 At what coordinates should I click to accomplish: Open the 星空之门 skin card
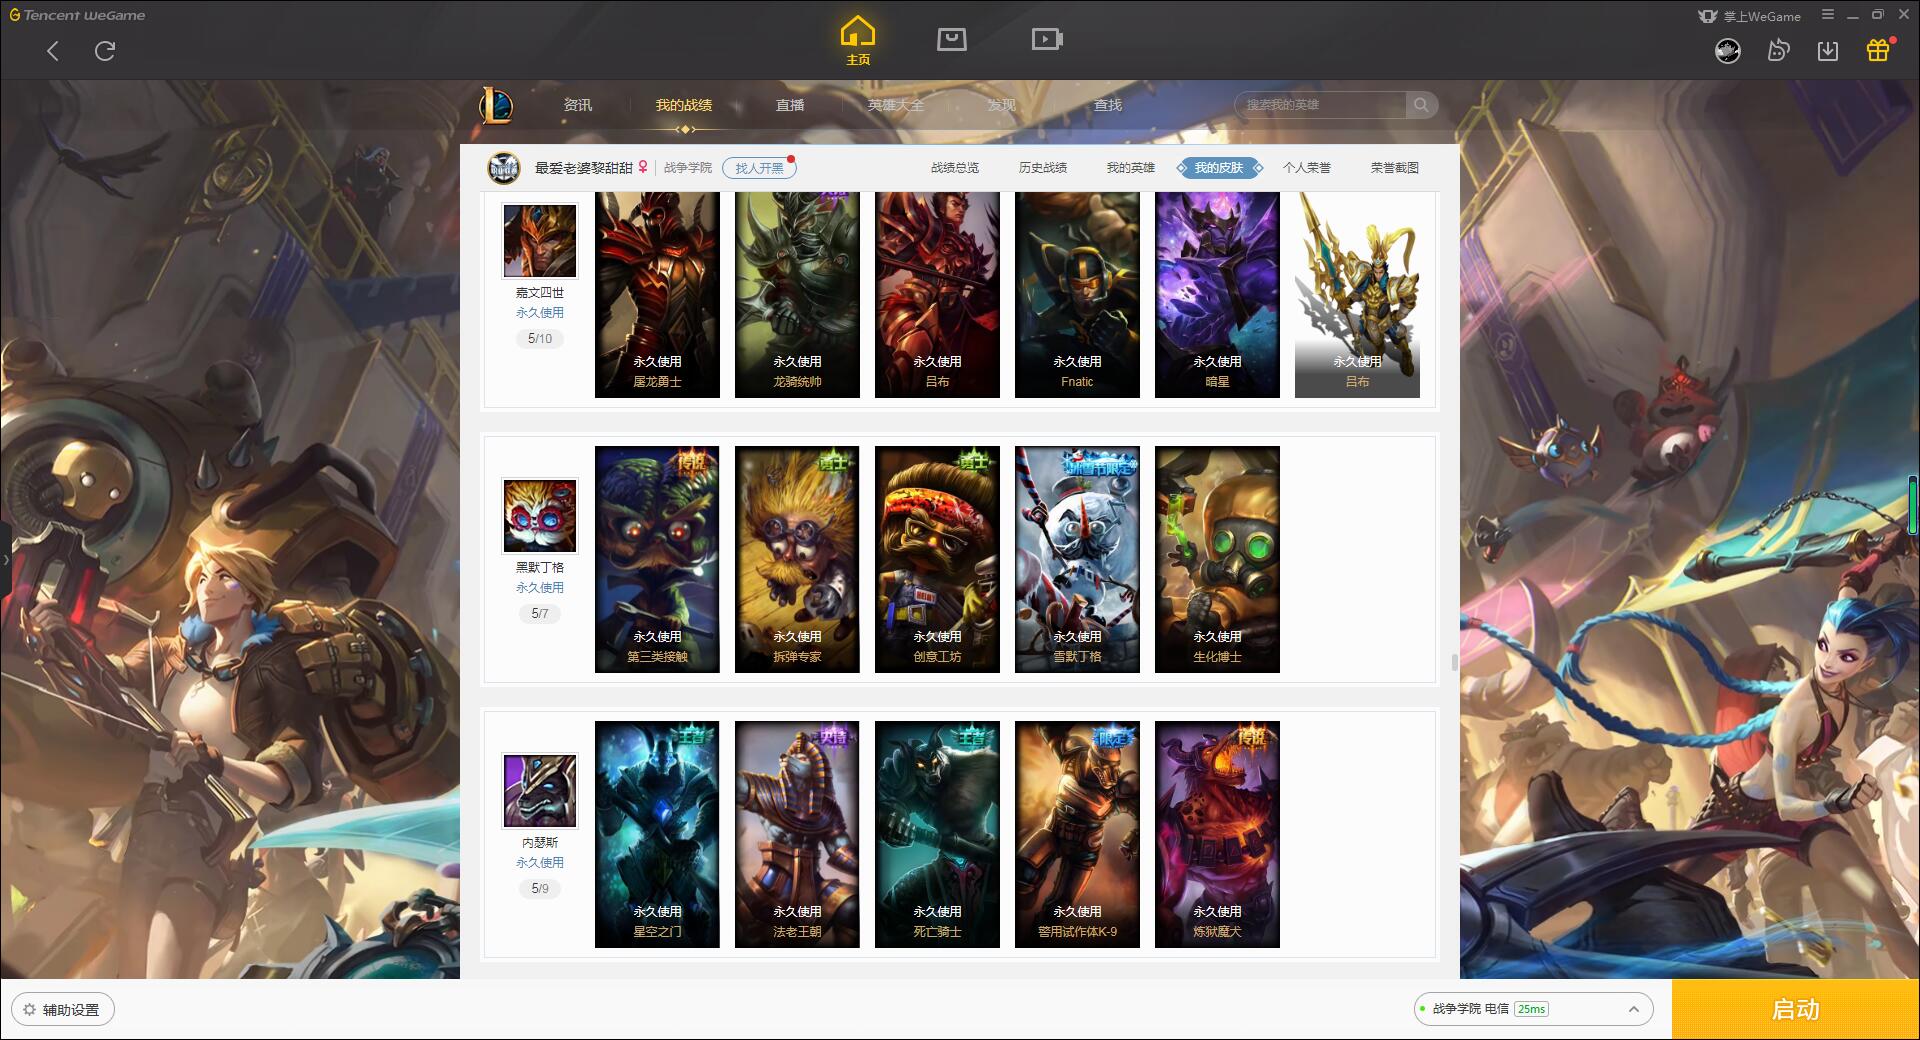pos(657,834)
